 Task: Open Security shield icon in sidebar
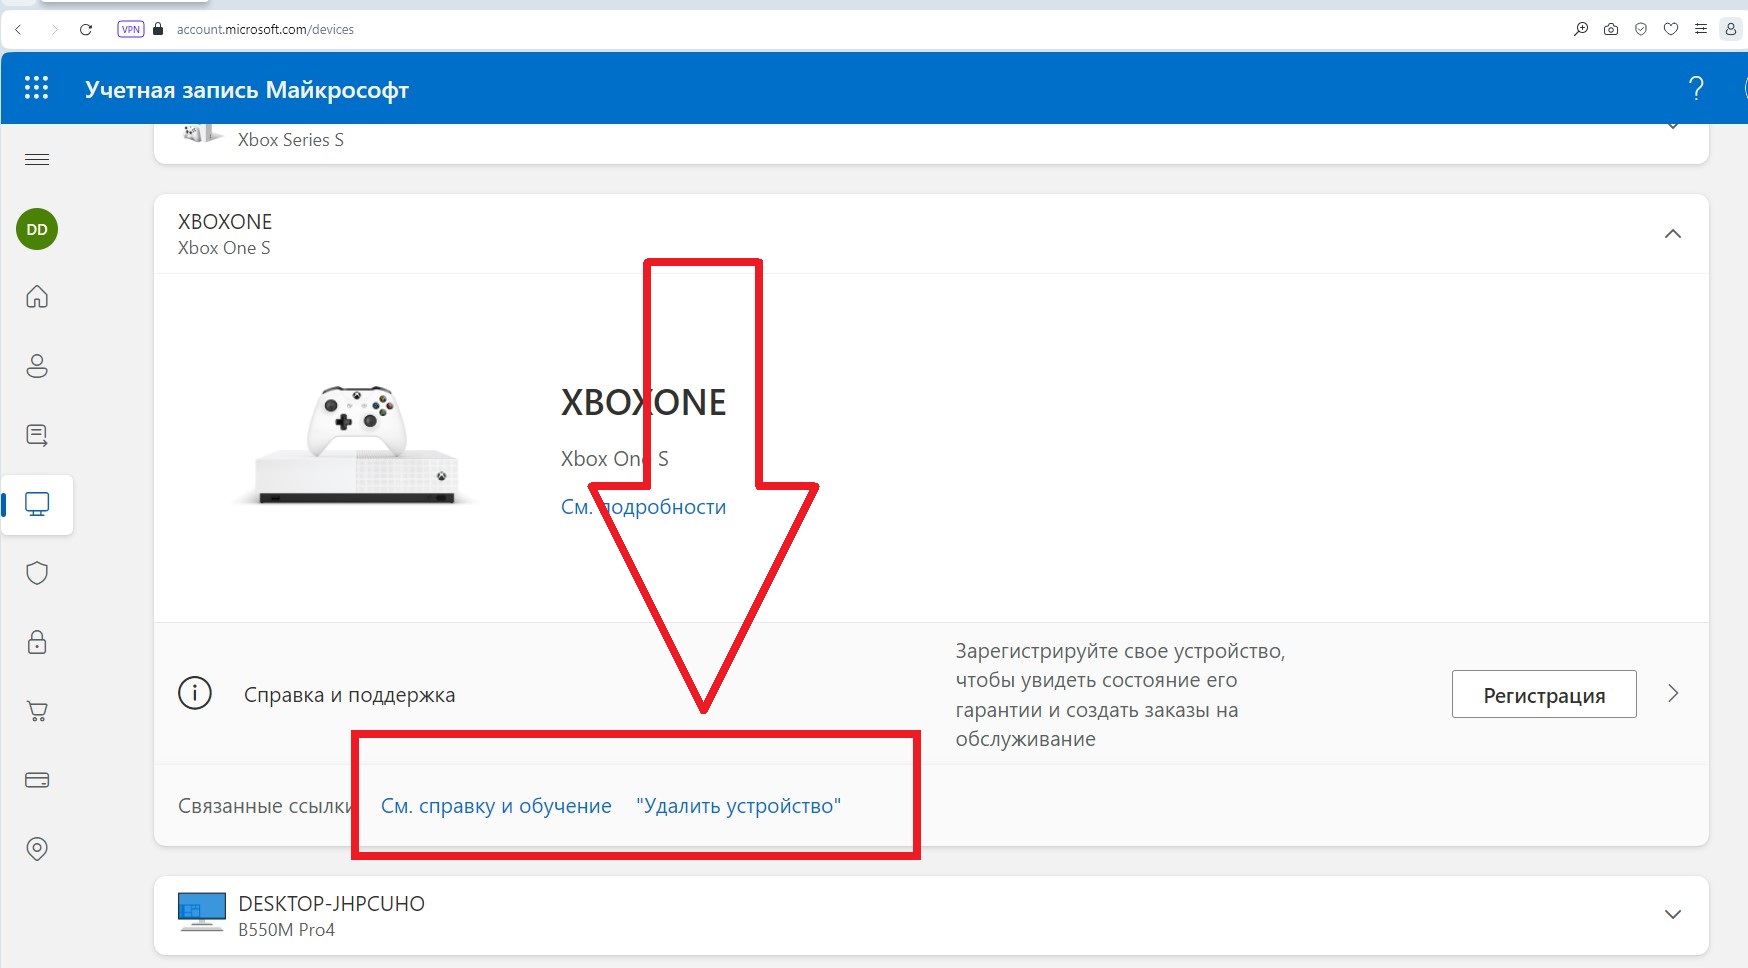pyautogui.click(x=37, y=573)
